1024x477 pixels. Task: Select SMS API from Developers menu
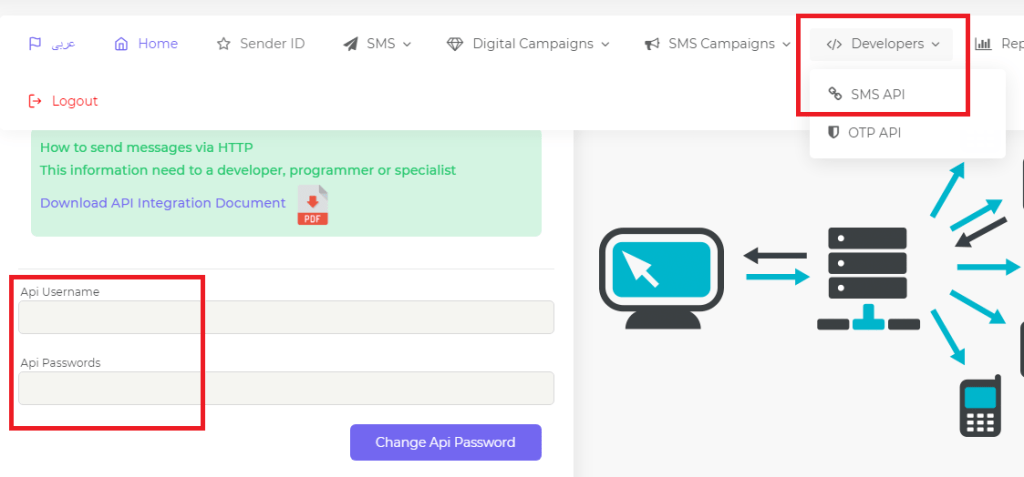877,94
